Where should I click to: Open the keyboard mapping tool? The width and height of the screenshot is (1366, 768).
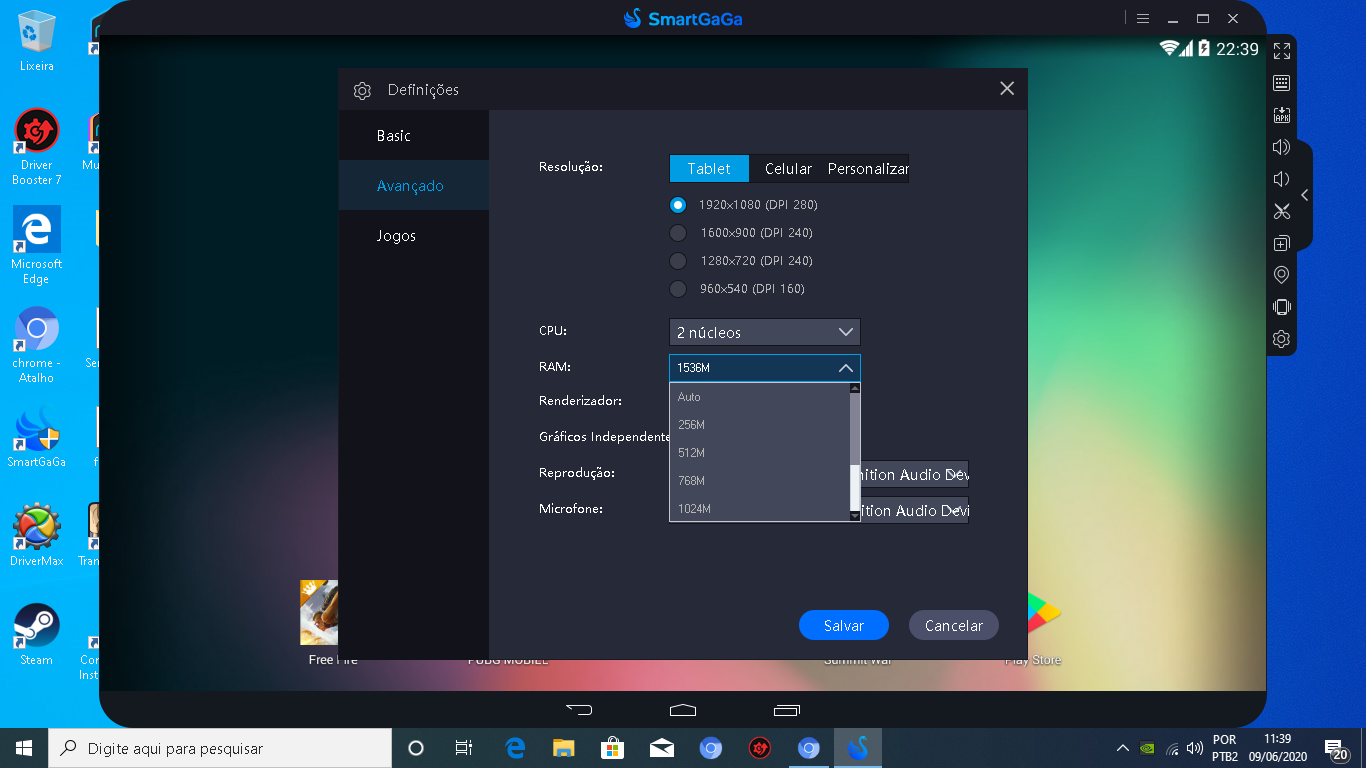pyautogui.click(x=1281, y=83)
